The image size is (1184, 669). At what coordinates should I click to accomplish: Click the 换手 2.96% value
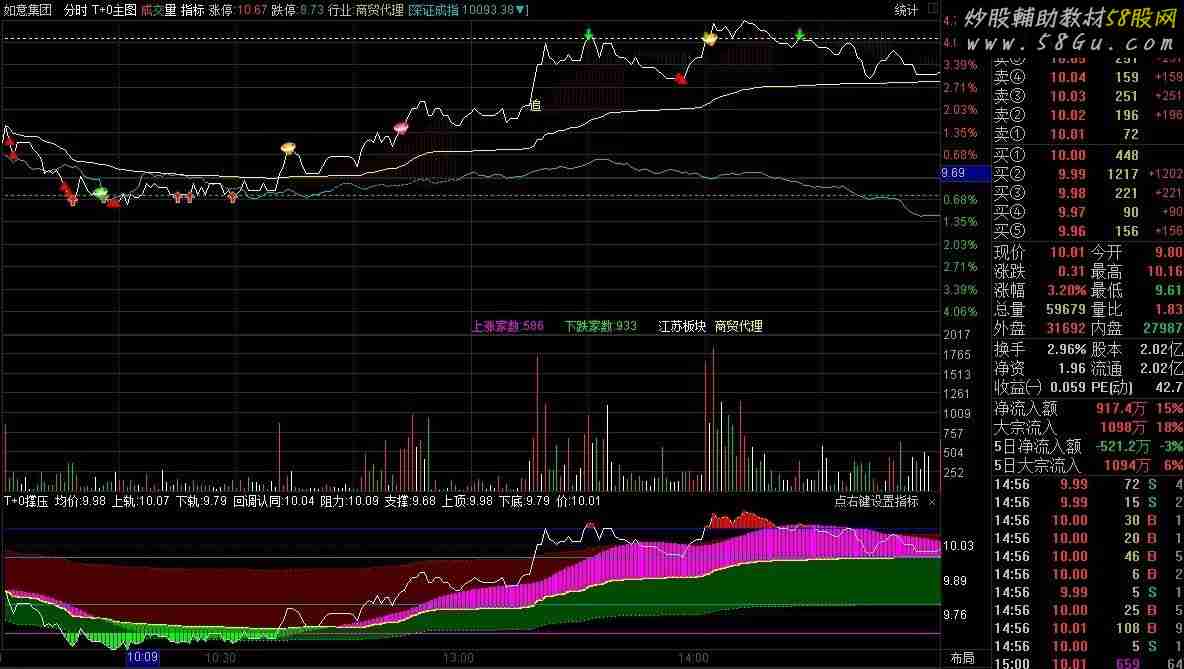1067,350
